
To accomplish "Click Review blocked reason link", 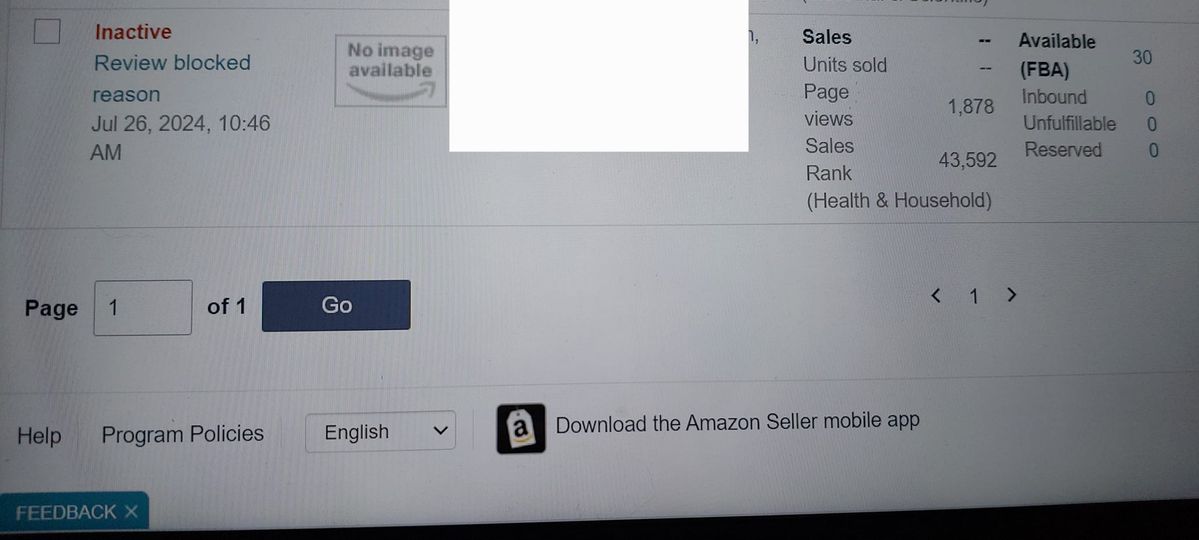I will coord(171,78).
